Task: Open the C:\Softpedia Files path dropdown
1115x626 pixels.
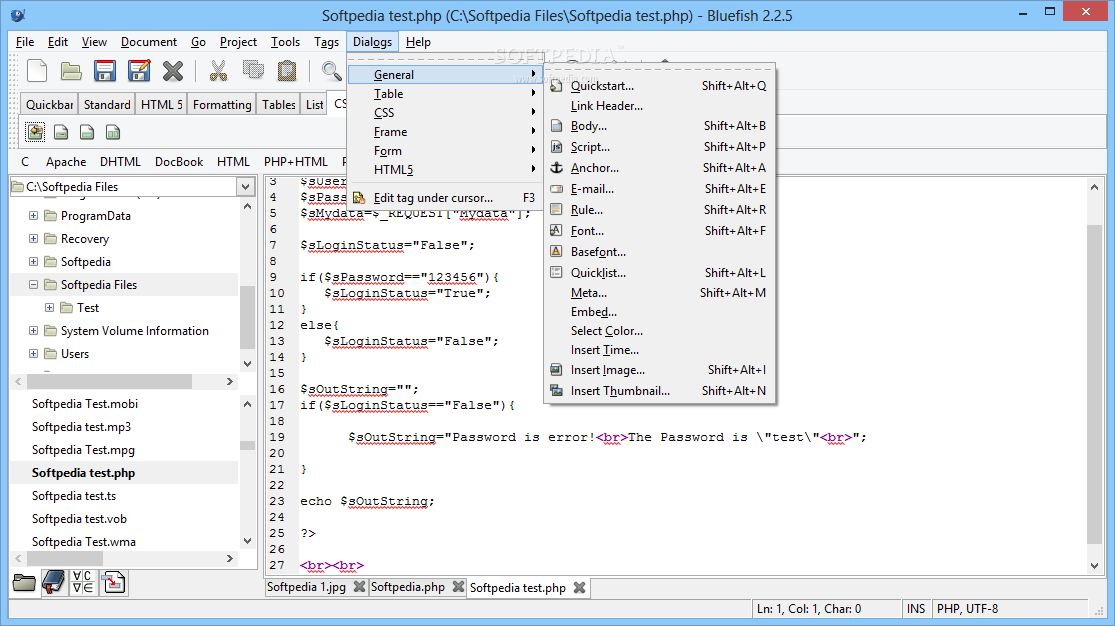Action: pos(245,187)
